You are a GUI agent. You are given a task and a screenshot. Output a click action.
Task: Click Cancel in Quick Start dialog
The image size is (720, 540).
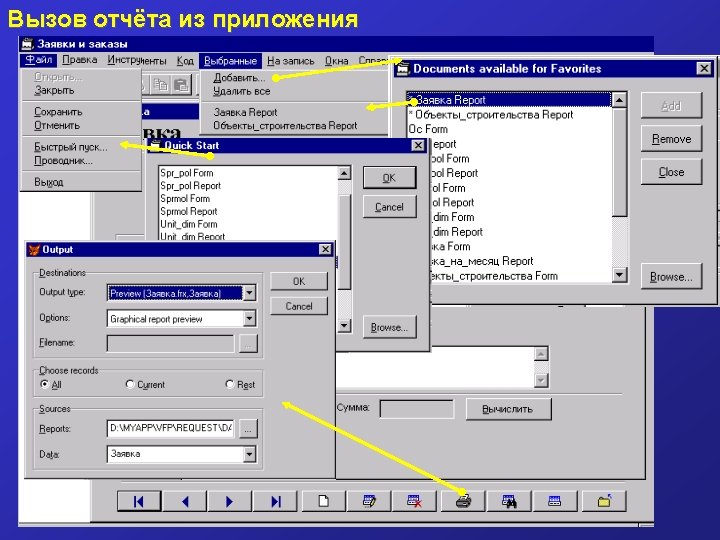[x=389, y=207]
